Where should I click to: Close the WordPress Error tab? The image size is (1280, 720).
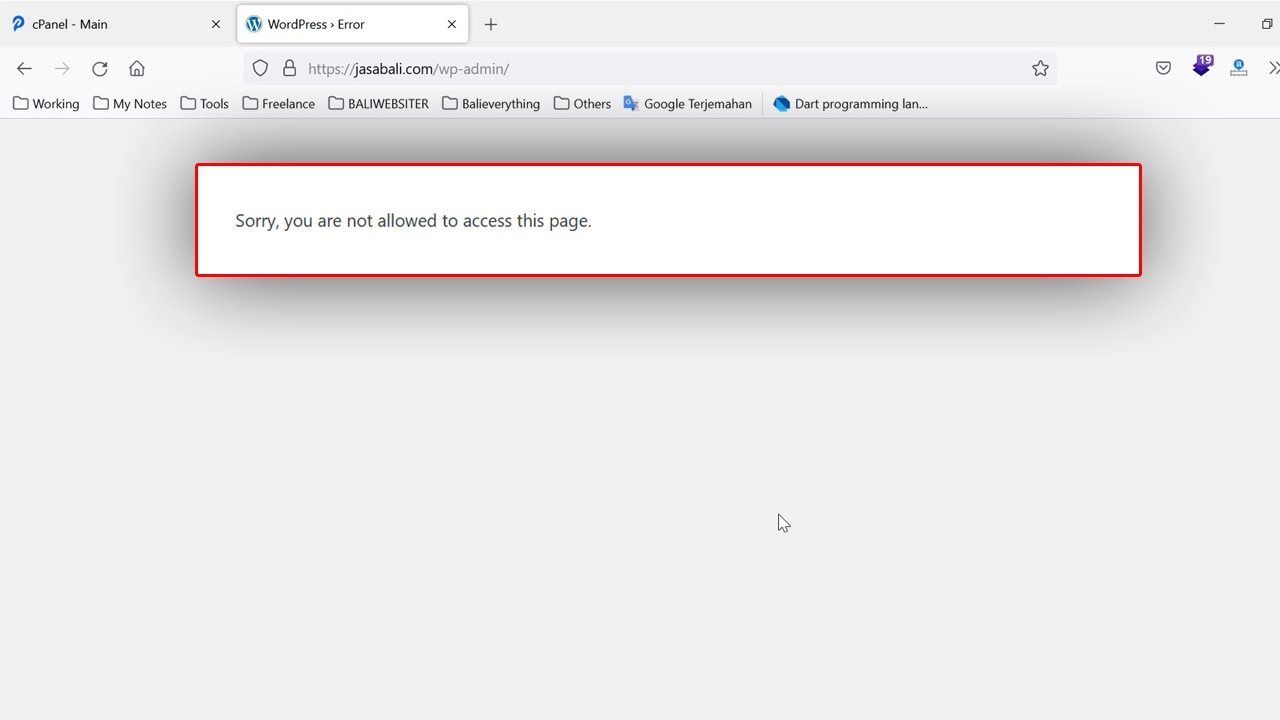[x=452, y=24]
